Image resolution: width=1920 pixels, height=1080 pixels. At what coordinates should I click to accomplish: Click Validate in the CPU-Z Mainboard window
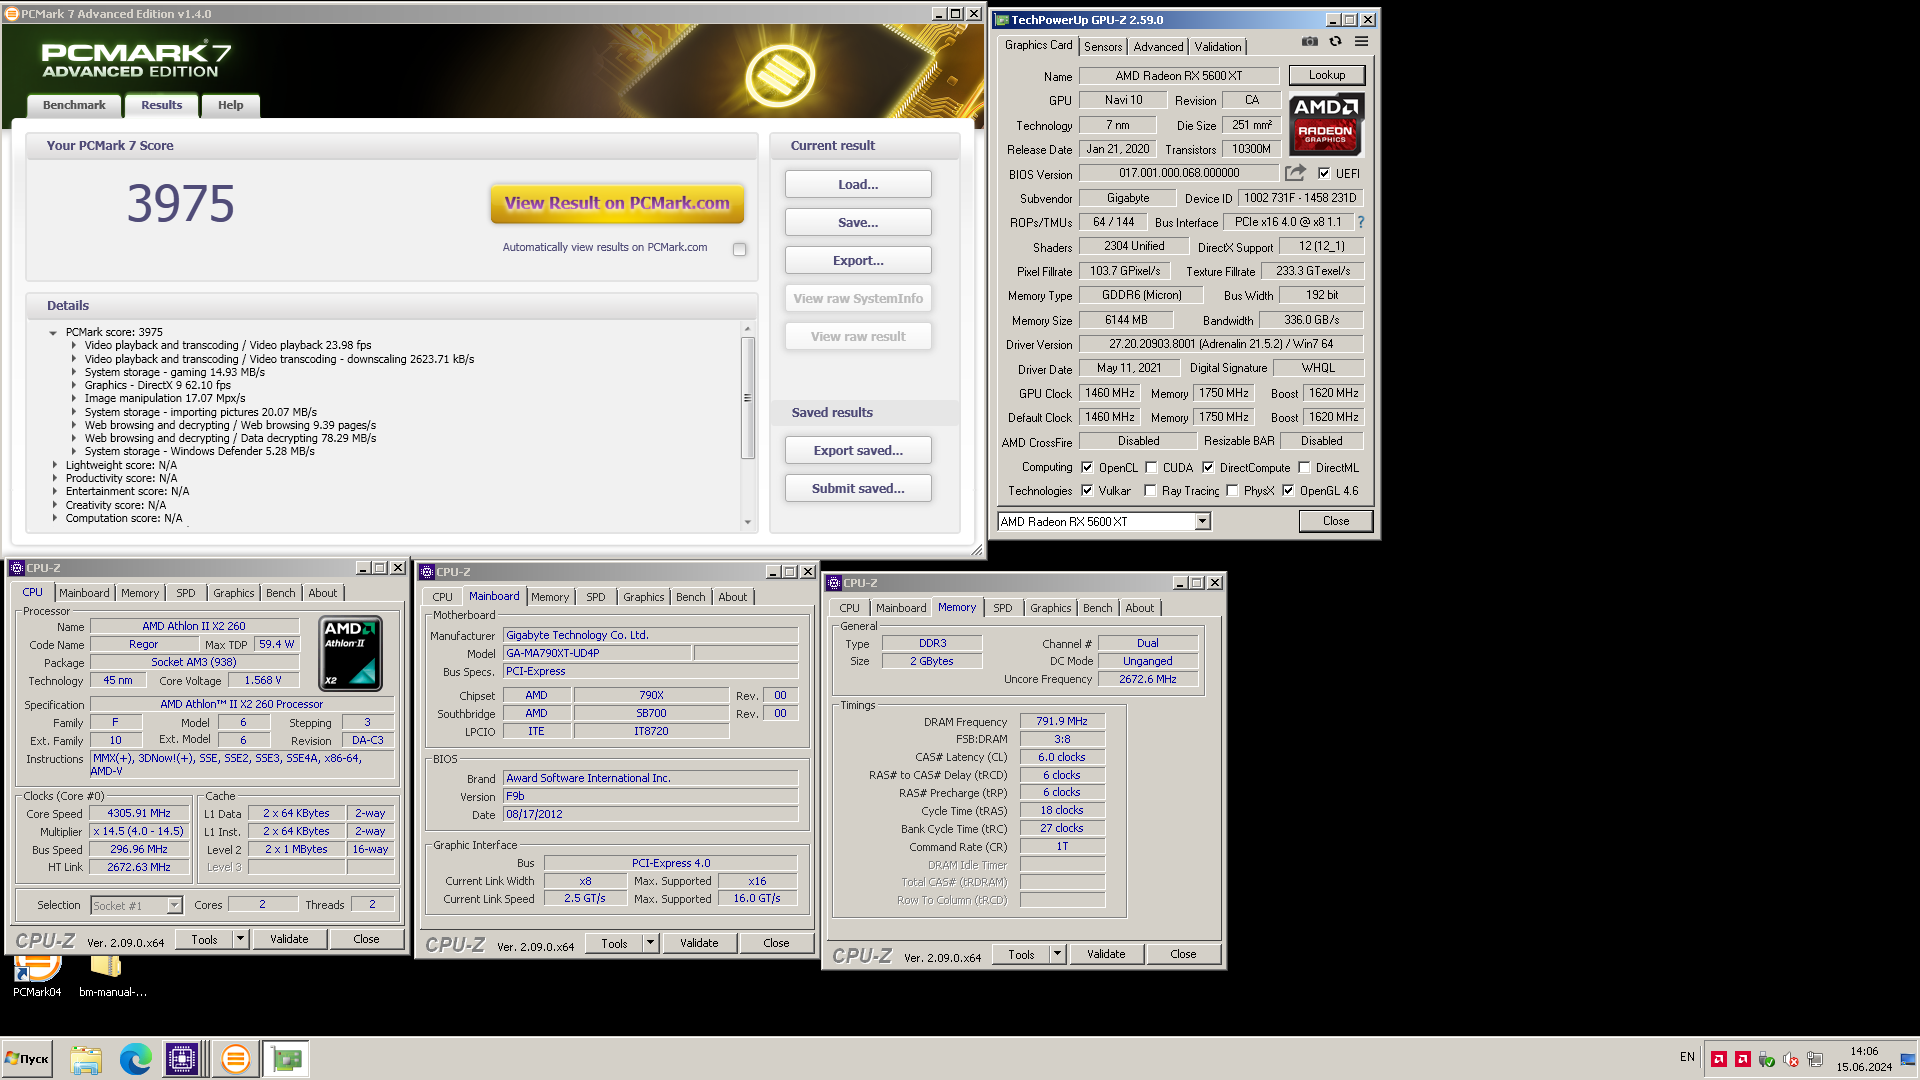tap(699, 943)
